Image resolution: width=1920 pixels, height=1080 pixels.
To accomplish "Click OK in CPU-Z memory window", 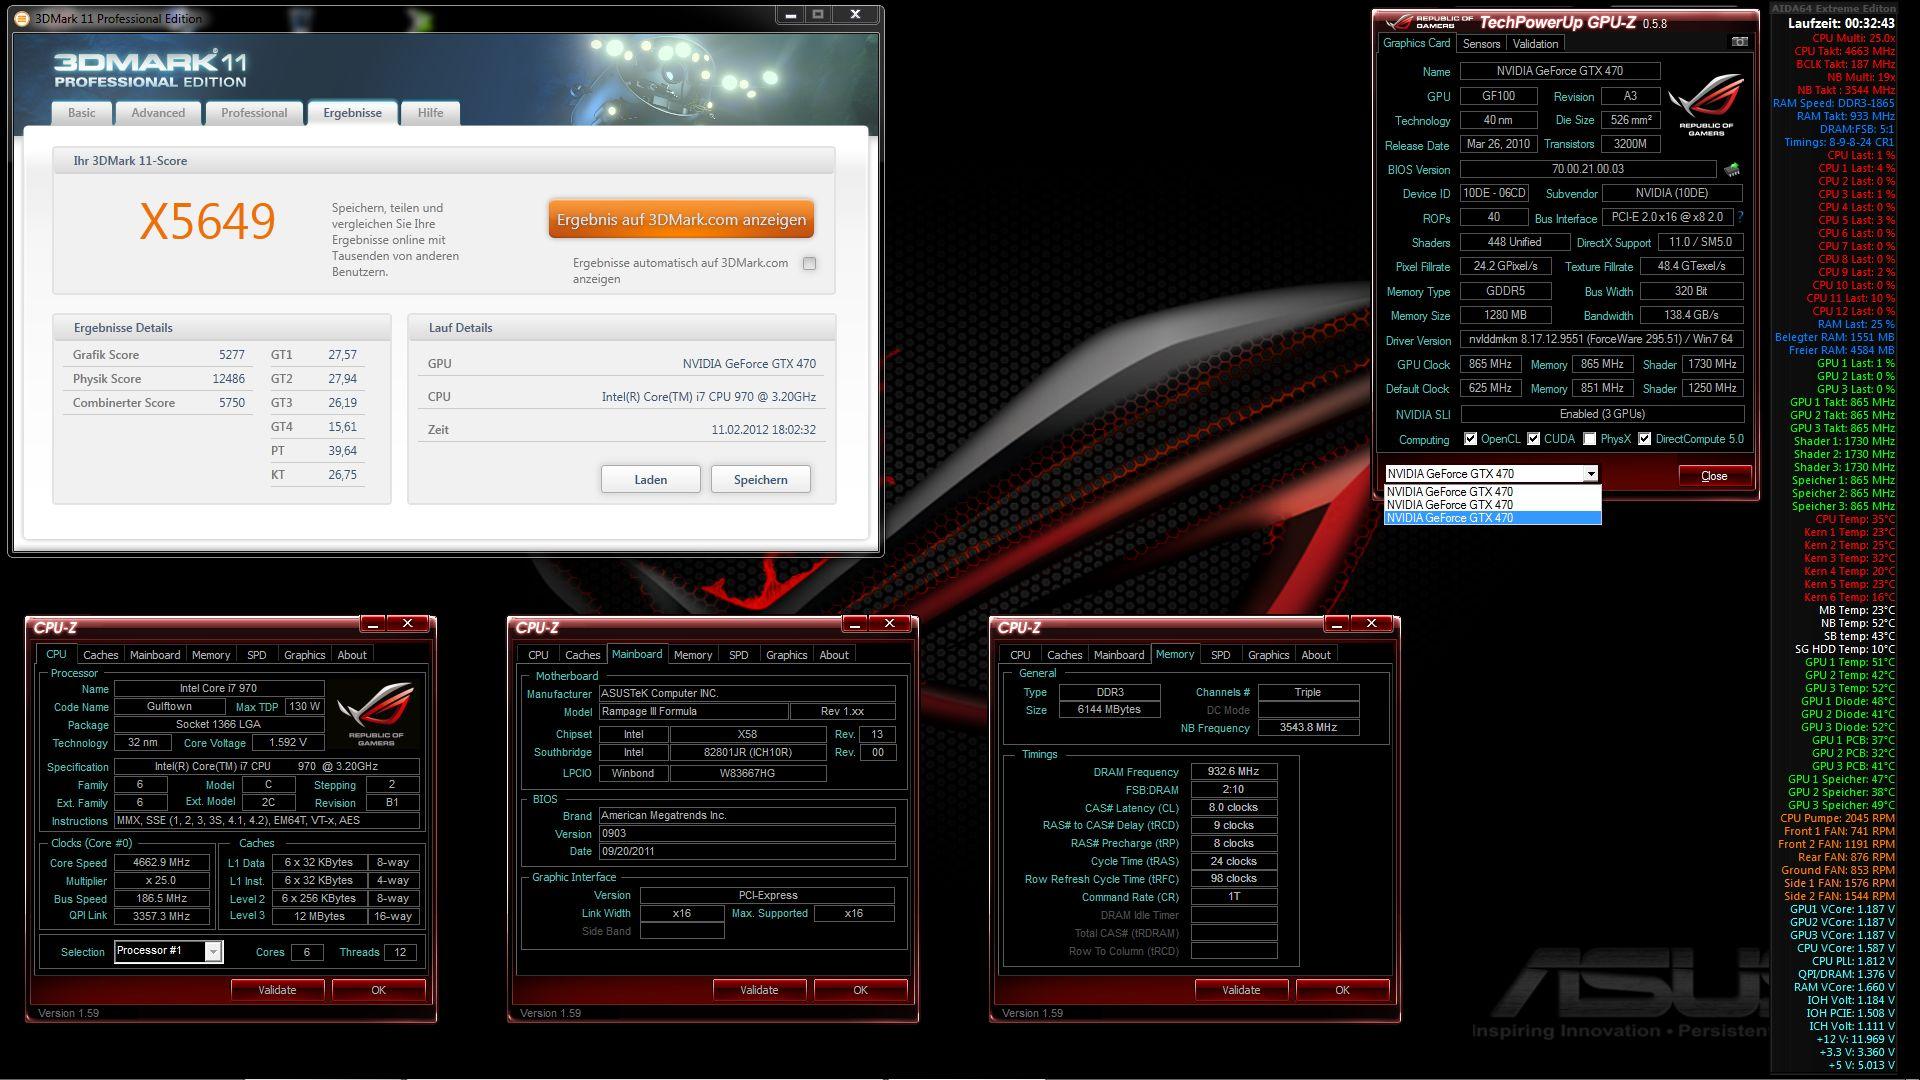I will click(x=1342, y=990).
